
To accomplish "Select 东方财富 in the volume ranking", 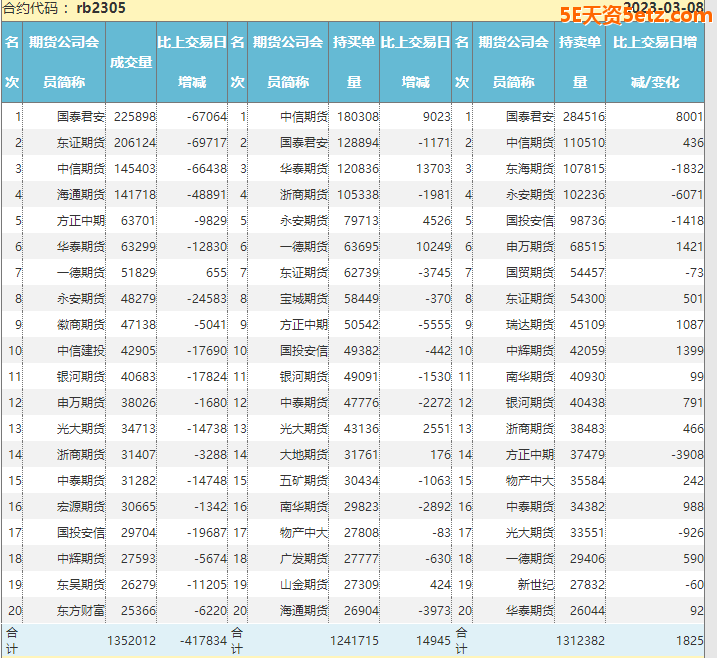I will (80, 611).
